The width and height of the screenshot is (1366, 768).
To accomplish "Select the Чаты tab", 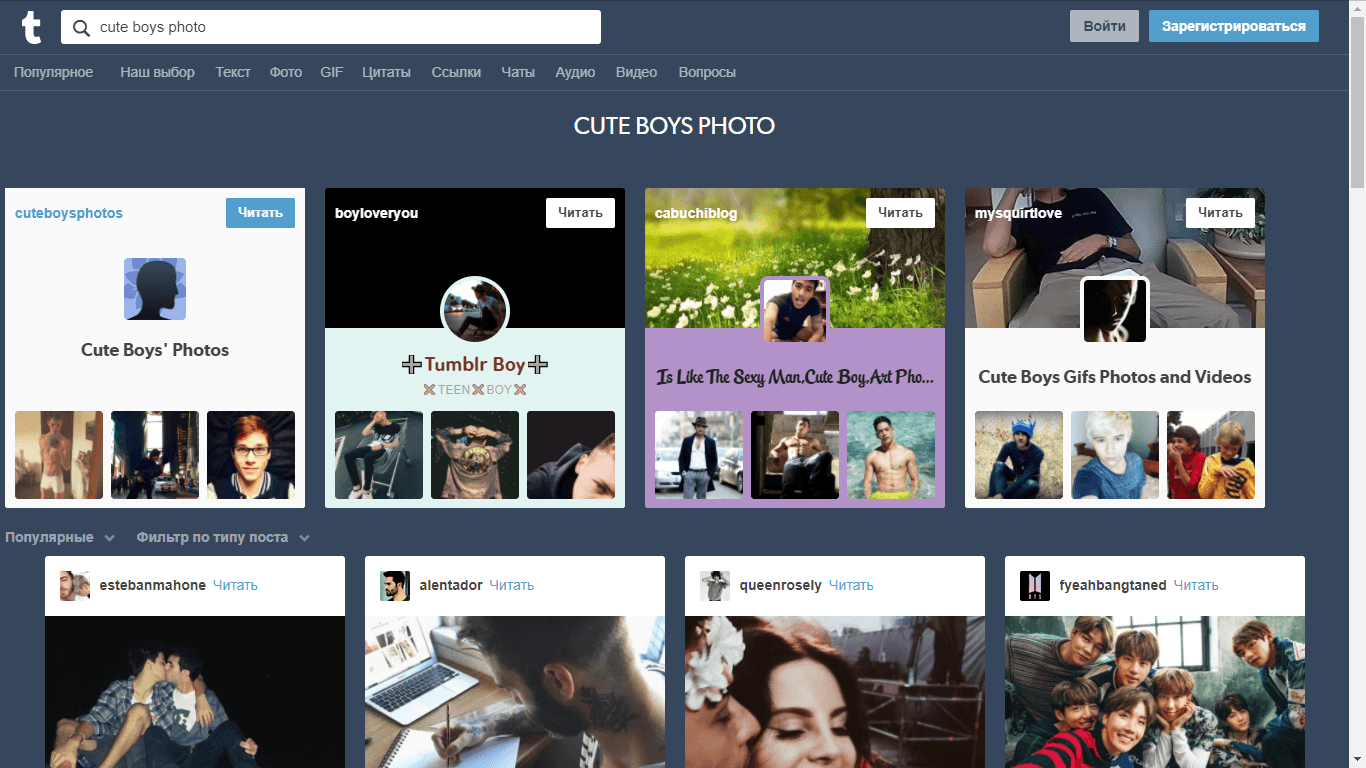I will point(518,72).
